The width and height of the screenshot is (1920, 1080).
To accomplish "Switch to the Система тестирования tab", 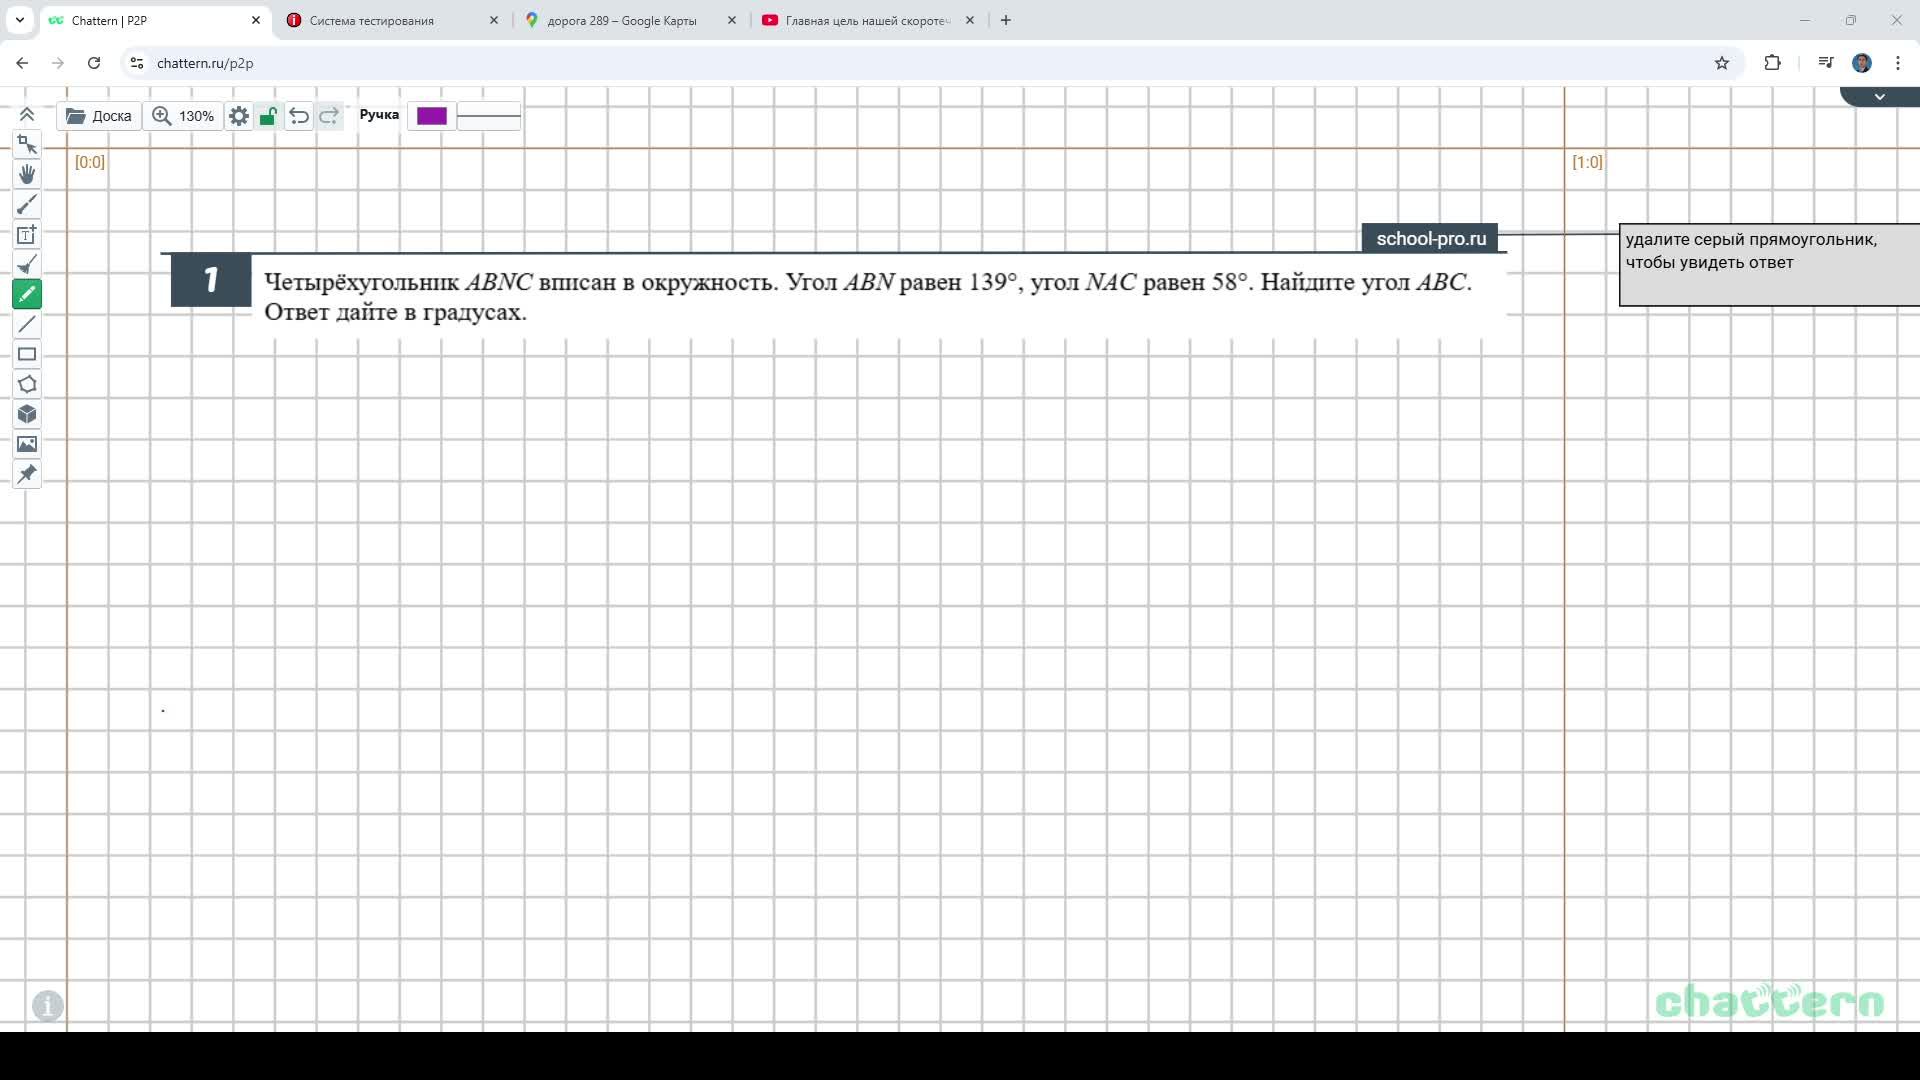I will (392, 20).
